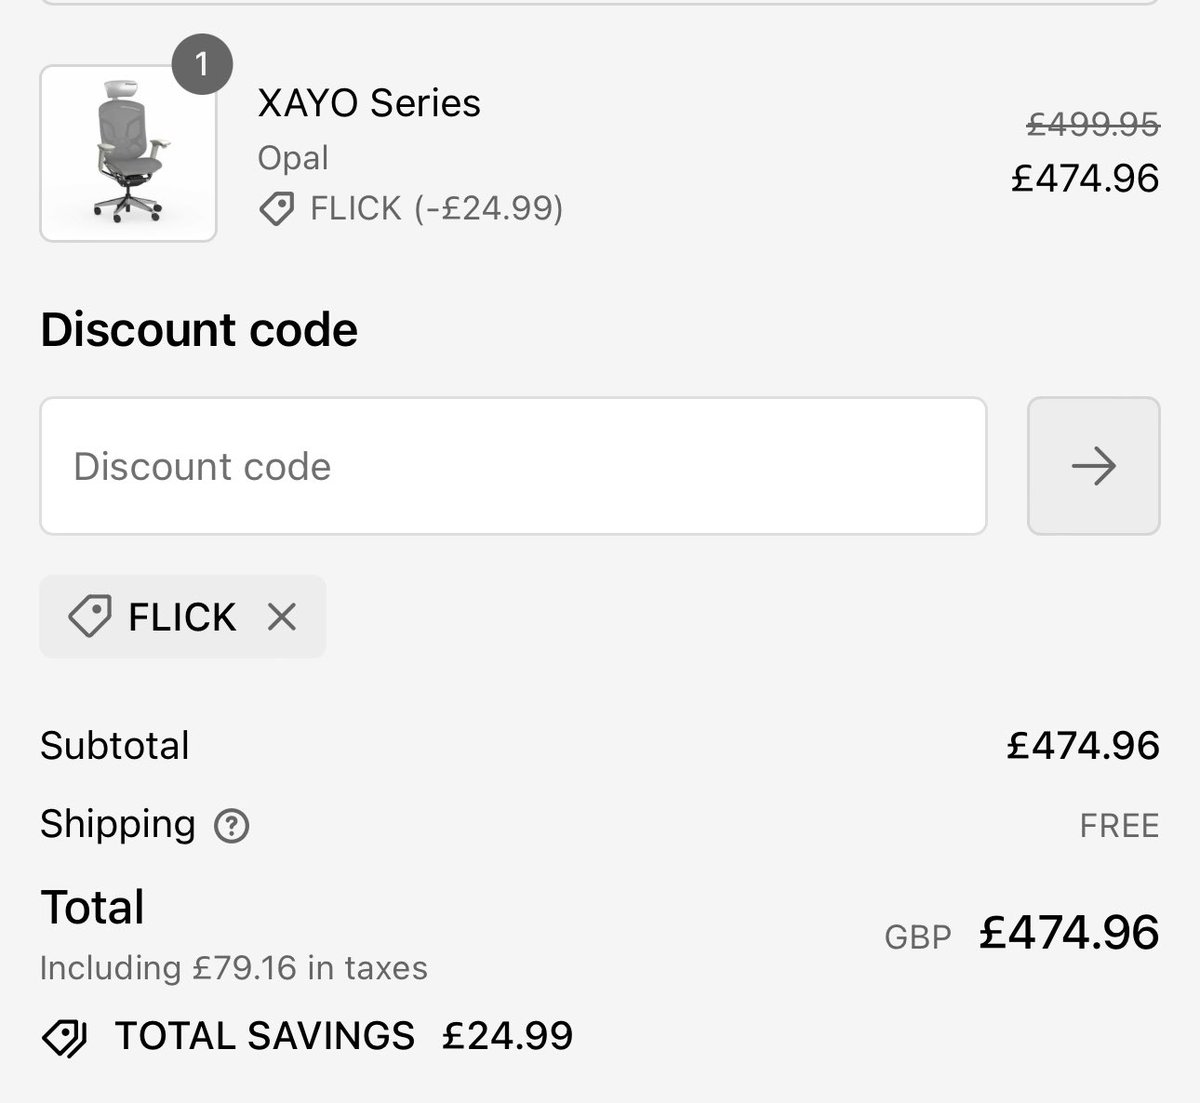Click the XAYO Series product name
The height and width of the screenshot is (1103, 1200).
tap(369, 103)
